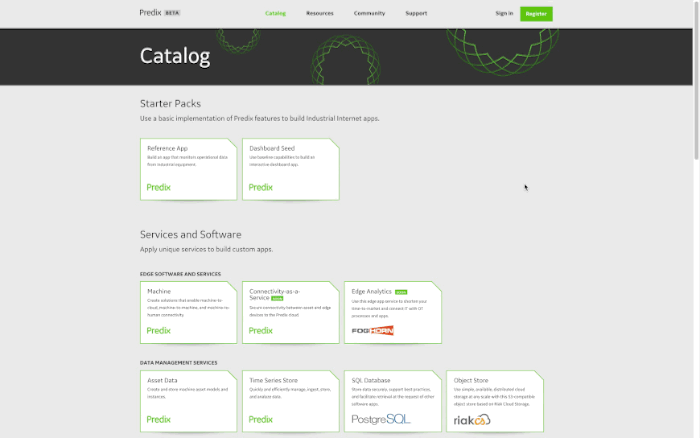Open the Time Series Store card

click(x=291, y=401)
